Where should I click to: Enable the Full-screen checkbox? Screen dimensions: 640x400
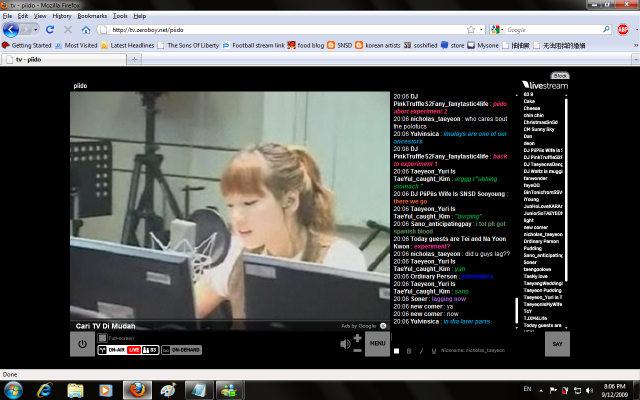(x=100, y=339)
